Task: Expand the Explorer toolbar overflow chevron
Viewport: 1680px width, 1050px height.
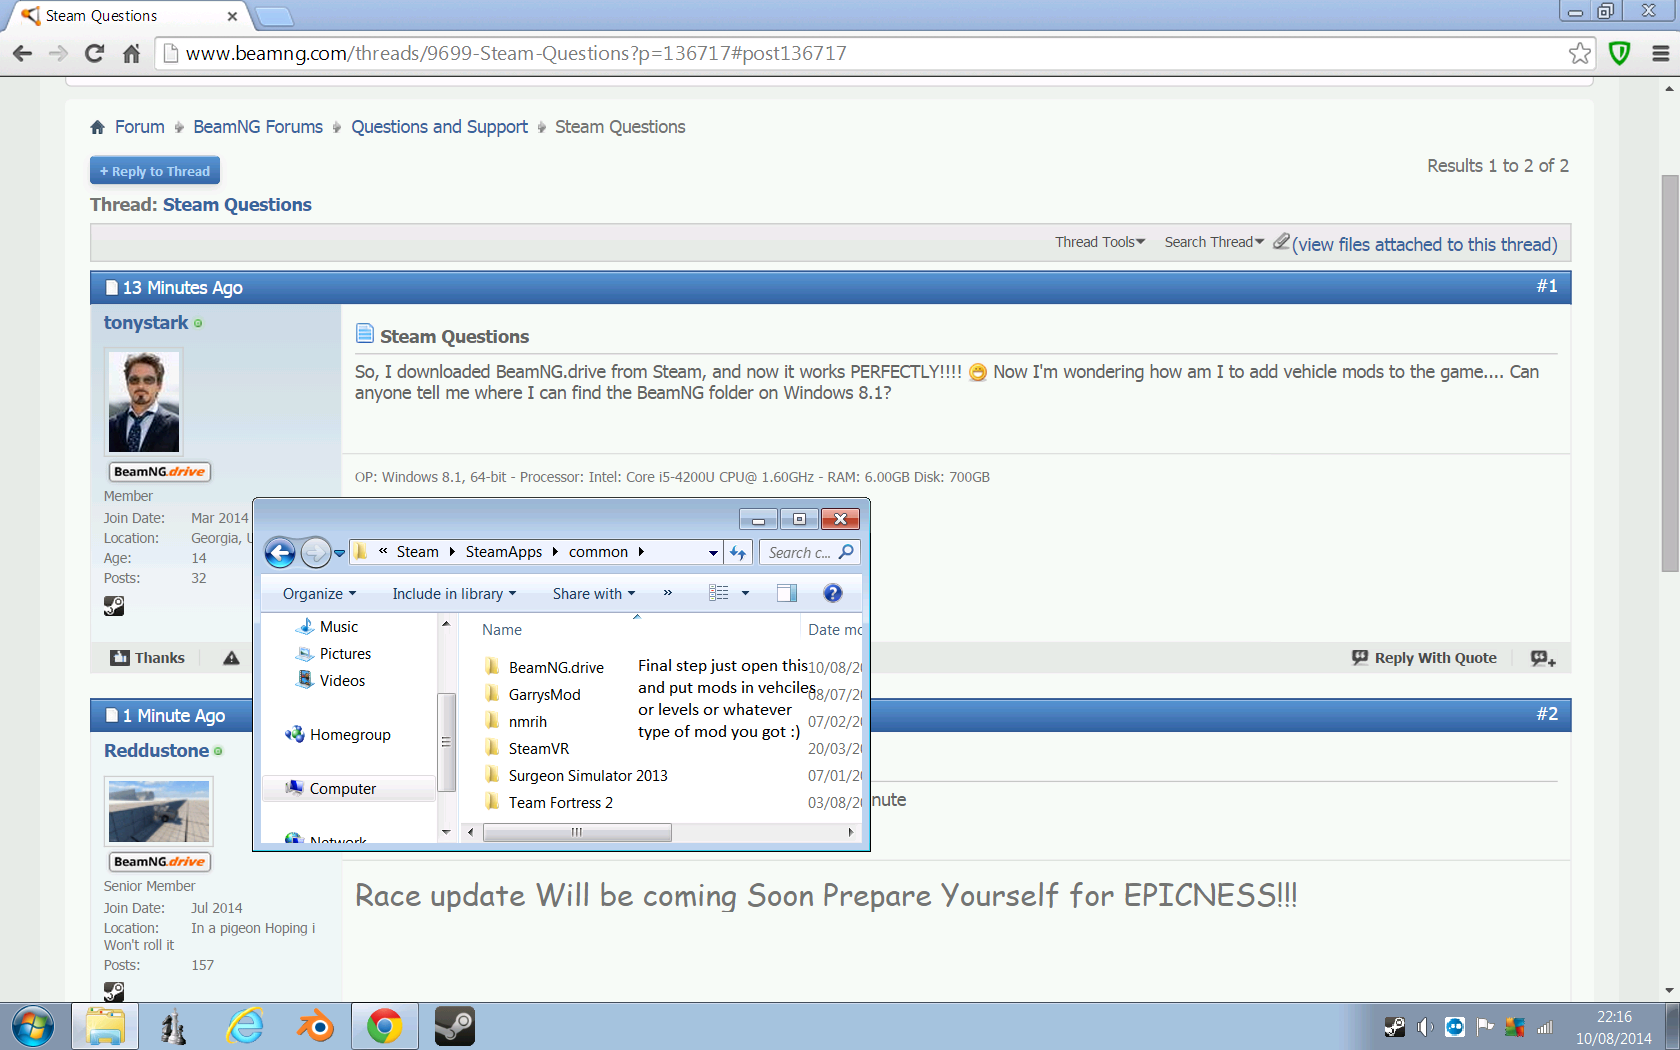Action: (x=667, y=593)
